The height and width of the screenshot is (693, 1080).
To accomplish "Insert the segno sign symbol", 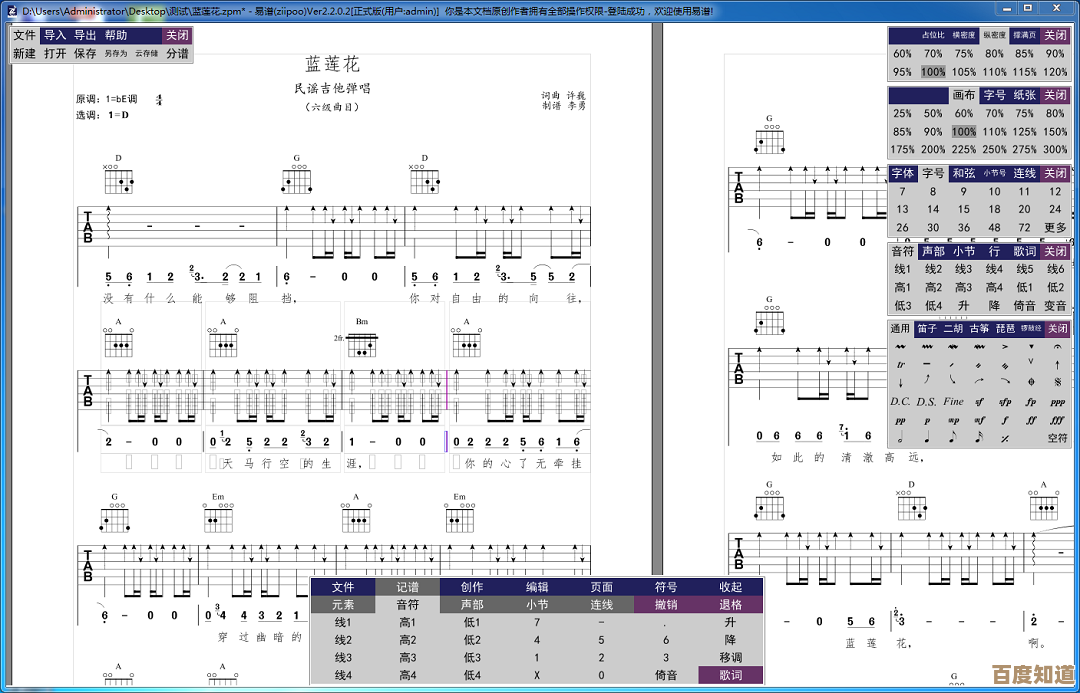I will (1057, 381).
